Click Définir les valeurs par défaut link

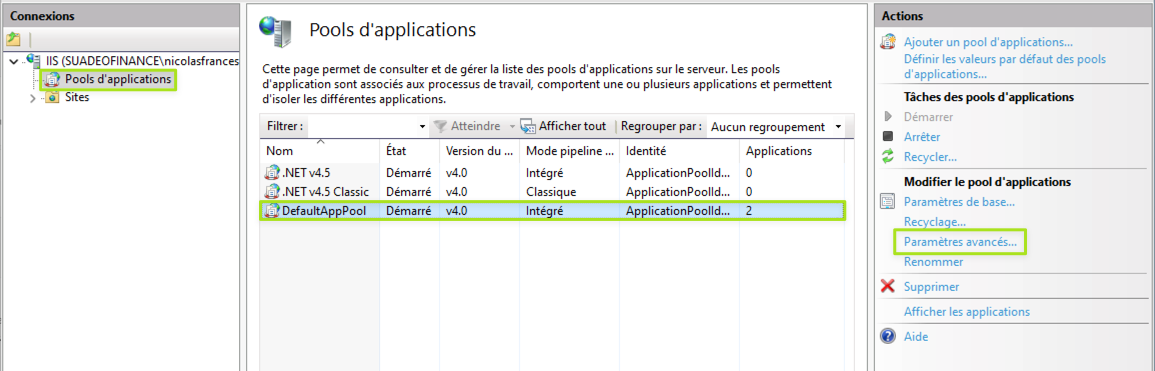pyautogui.click(x=1005, y=66)
